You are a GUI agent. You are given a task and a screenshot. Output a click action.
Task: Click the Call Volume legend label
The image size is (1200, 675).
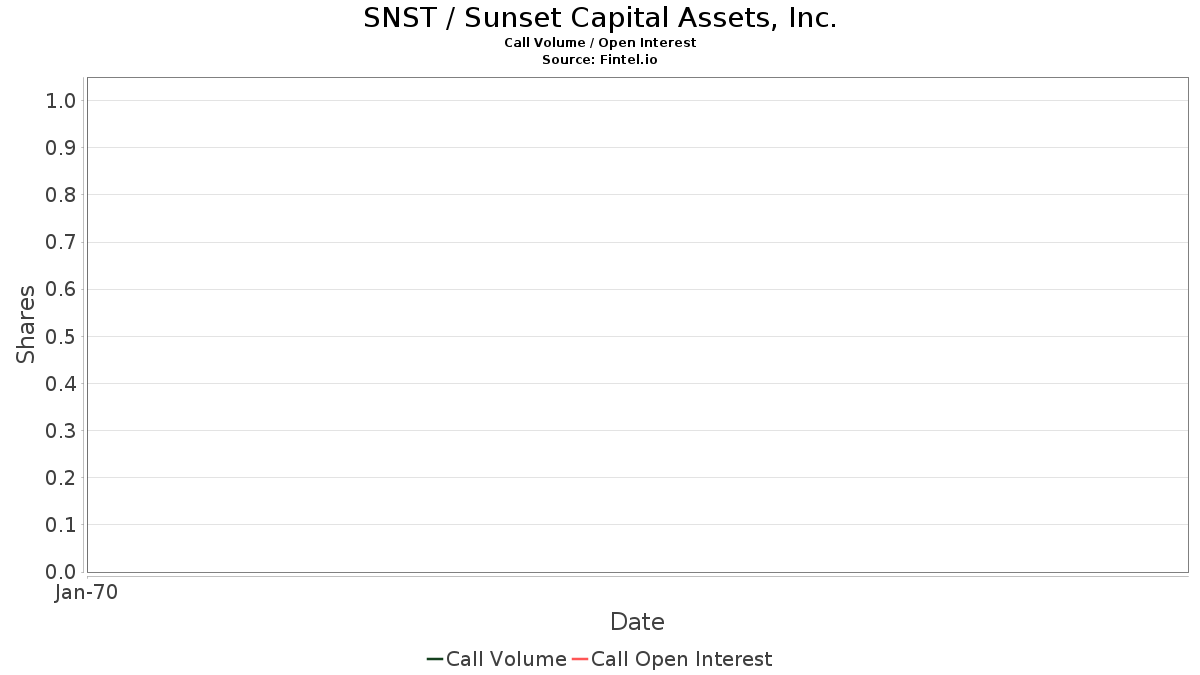[506, 659]
